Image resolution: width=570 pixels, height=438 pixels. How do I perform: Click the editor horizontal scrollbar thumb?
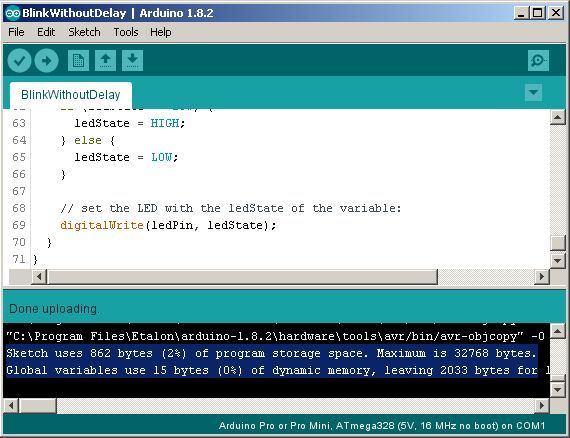(242, 276)
